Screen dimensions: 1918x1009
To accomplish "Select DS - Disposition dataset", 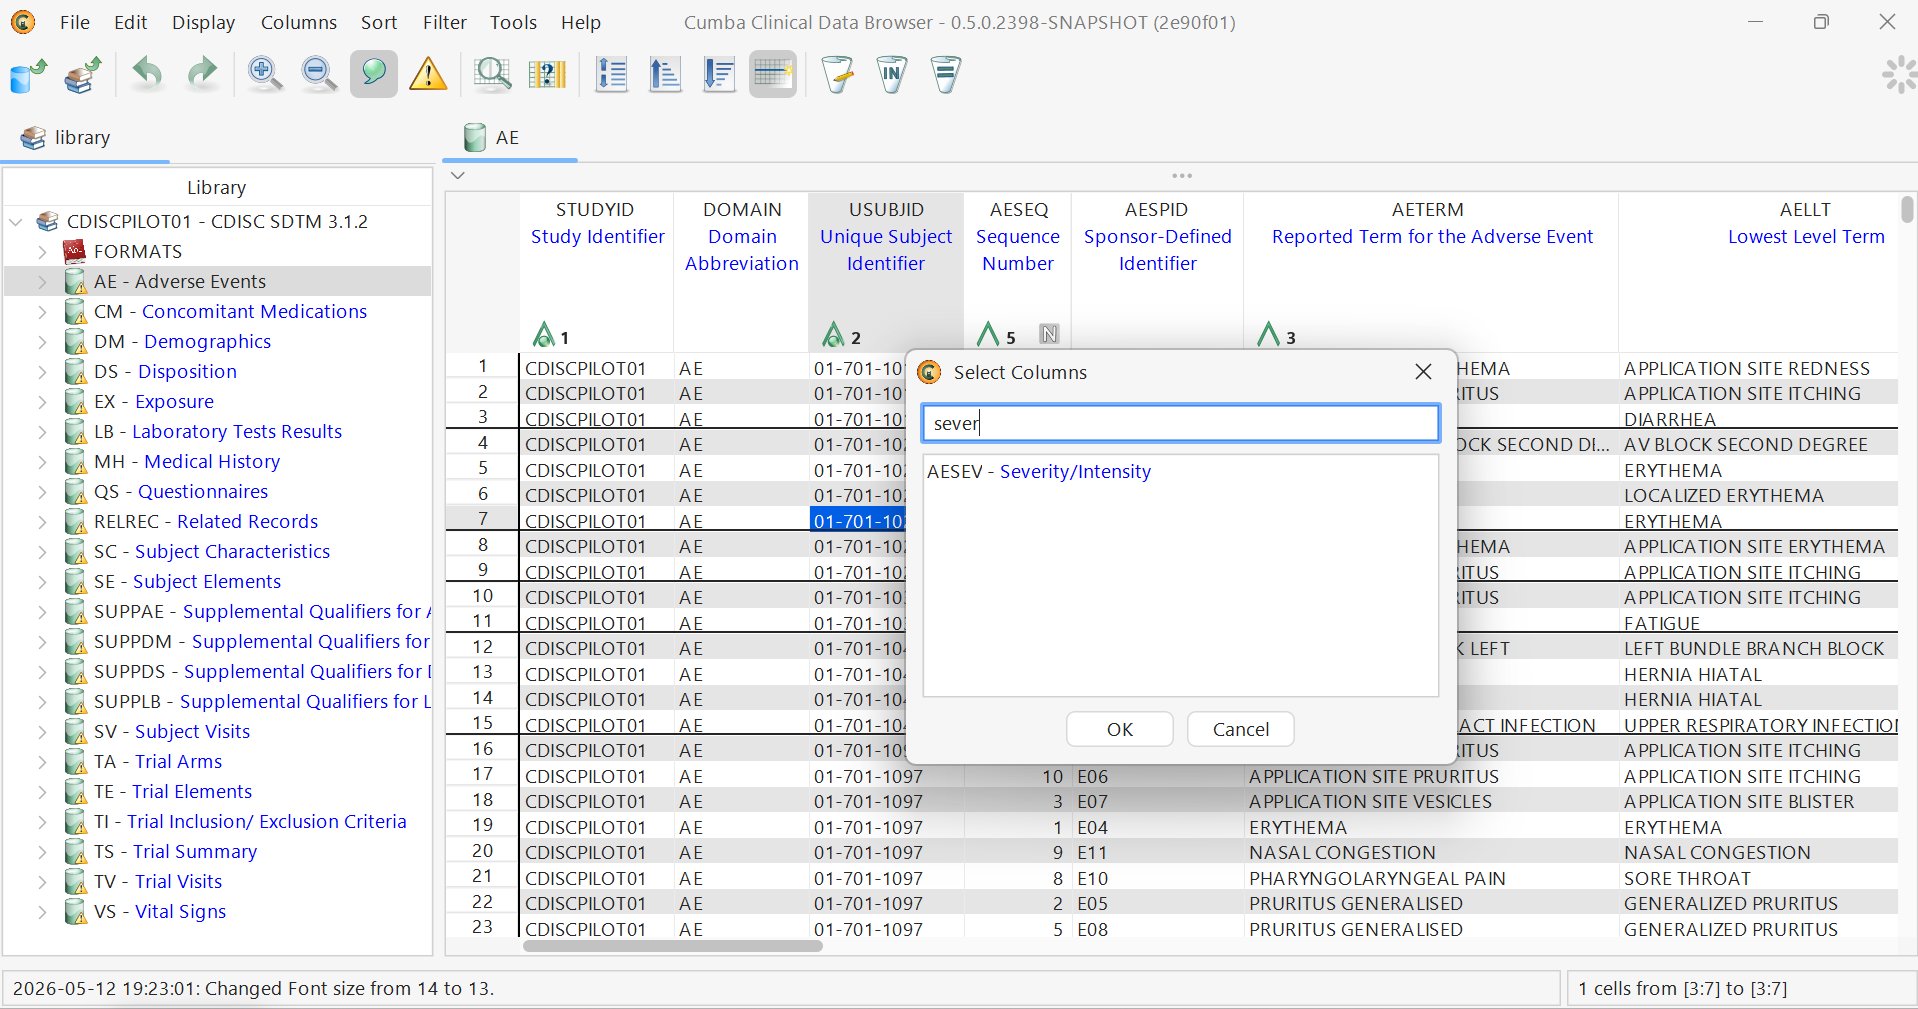I will click(x=165, y=372).
